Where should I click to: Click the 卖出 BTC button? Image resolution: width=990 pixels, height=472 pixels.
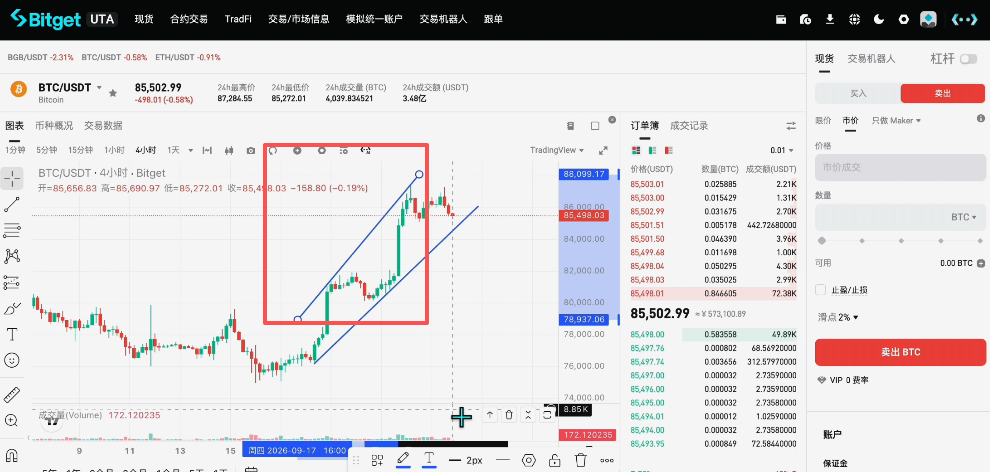[900, 352]
